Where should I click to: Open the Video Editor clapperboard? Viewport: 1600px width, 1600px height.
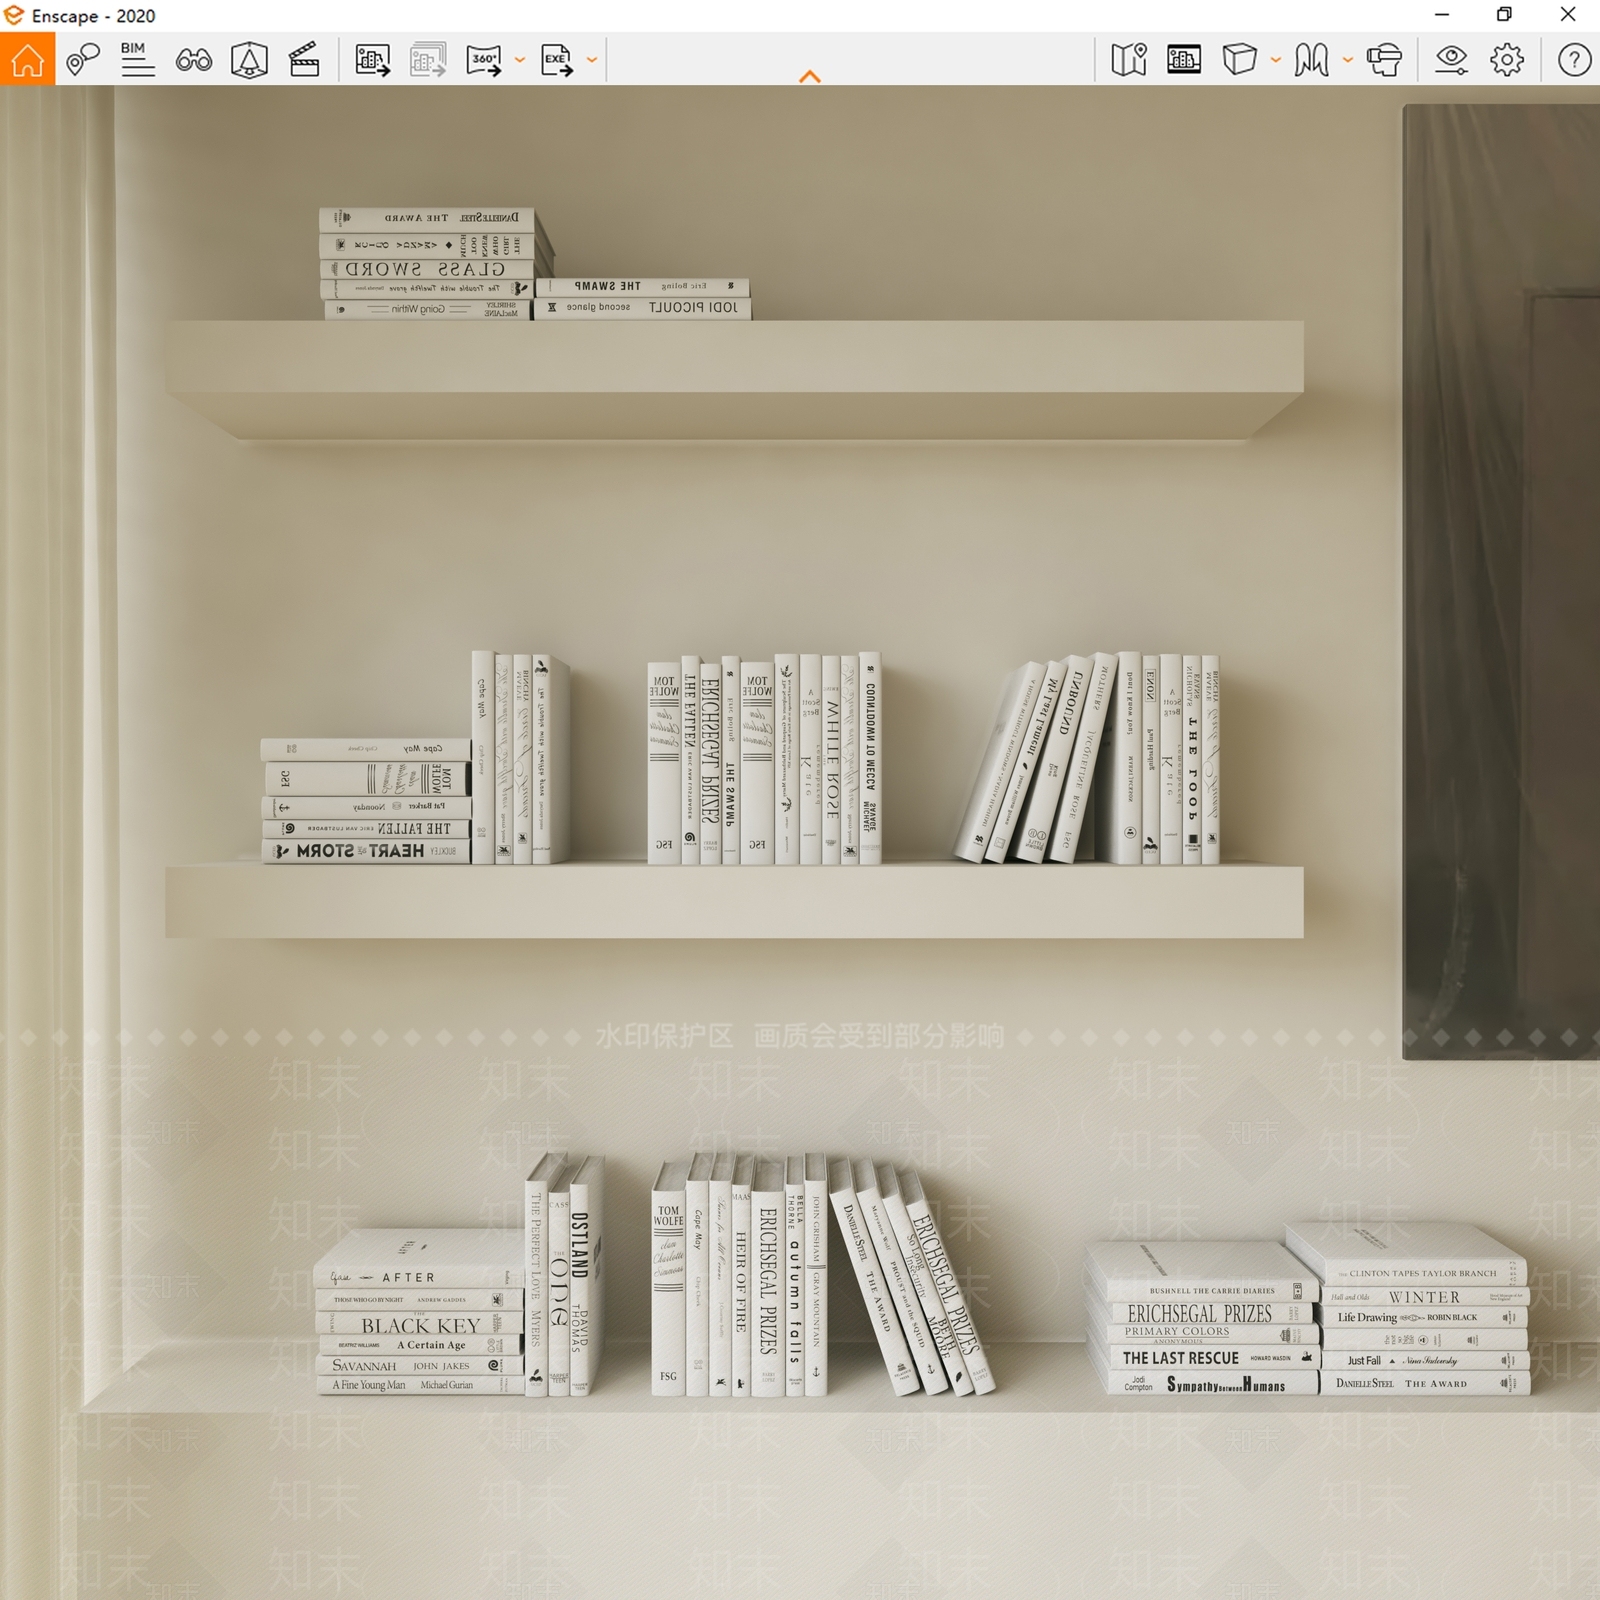(304, 60)
